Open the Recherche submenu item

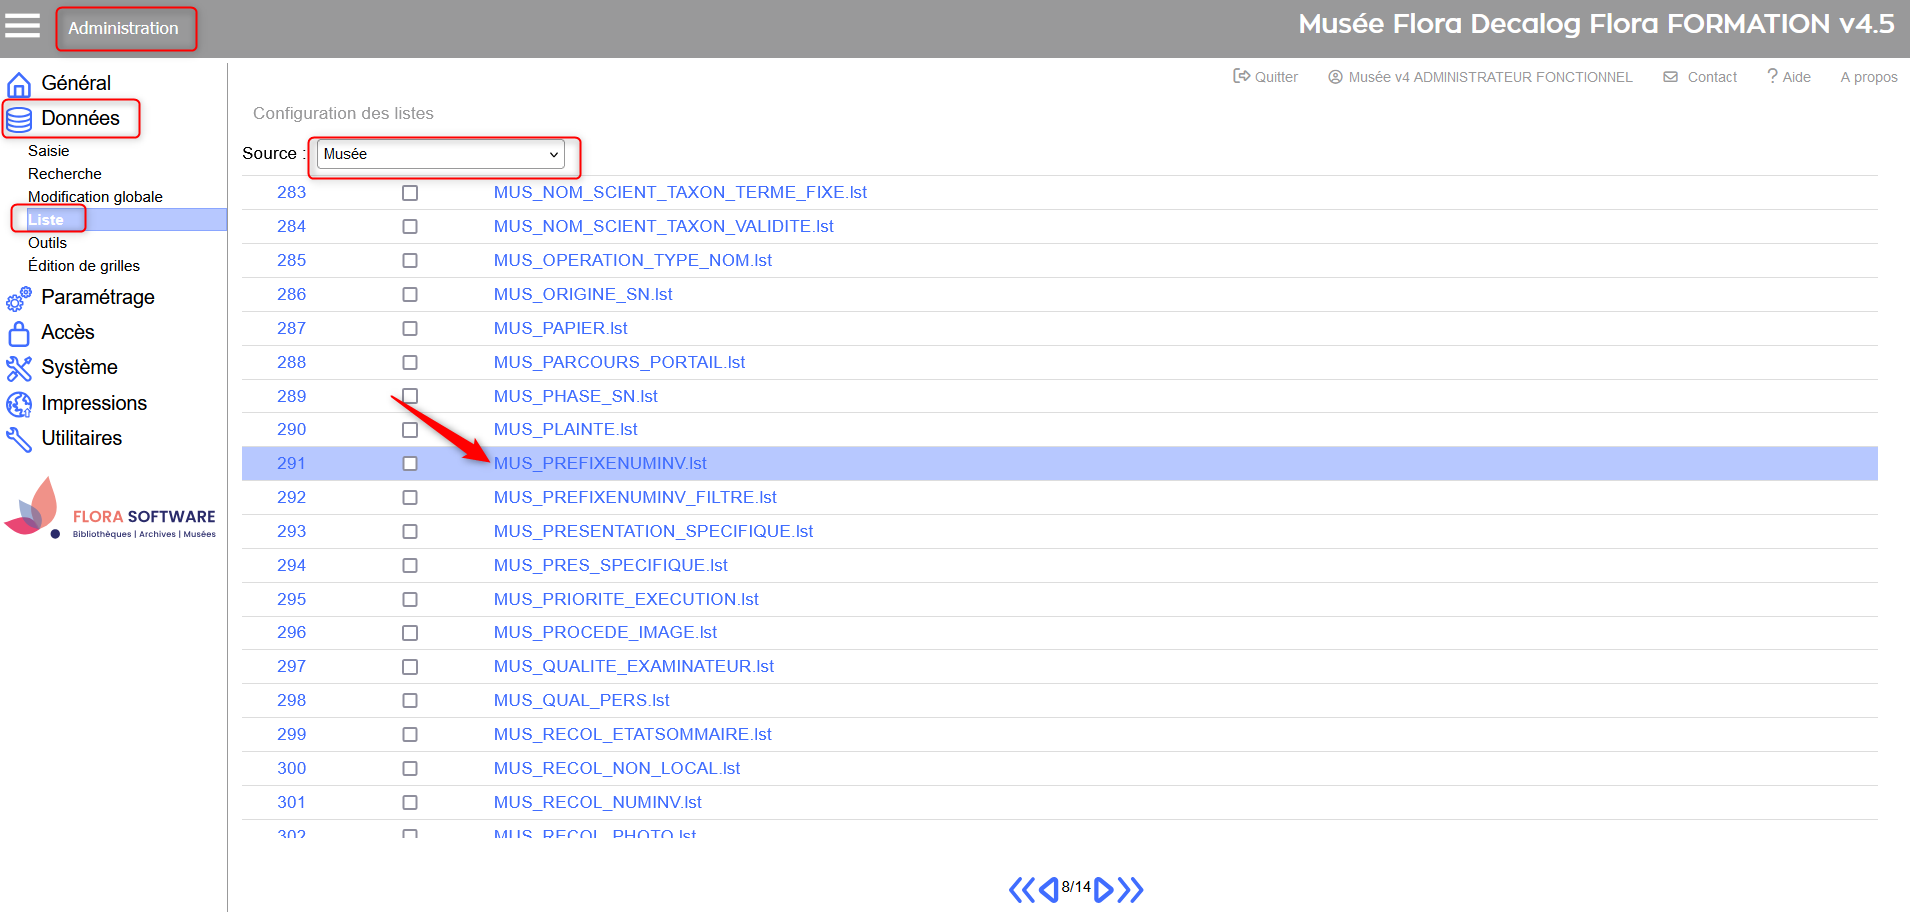tap(65, 174)
